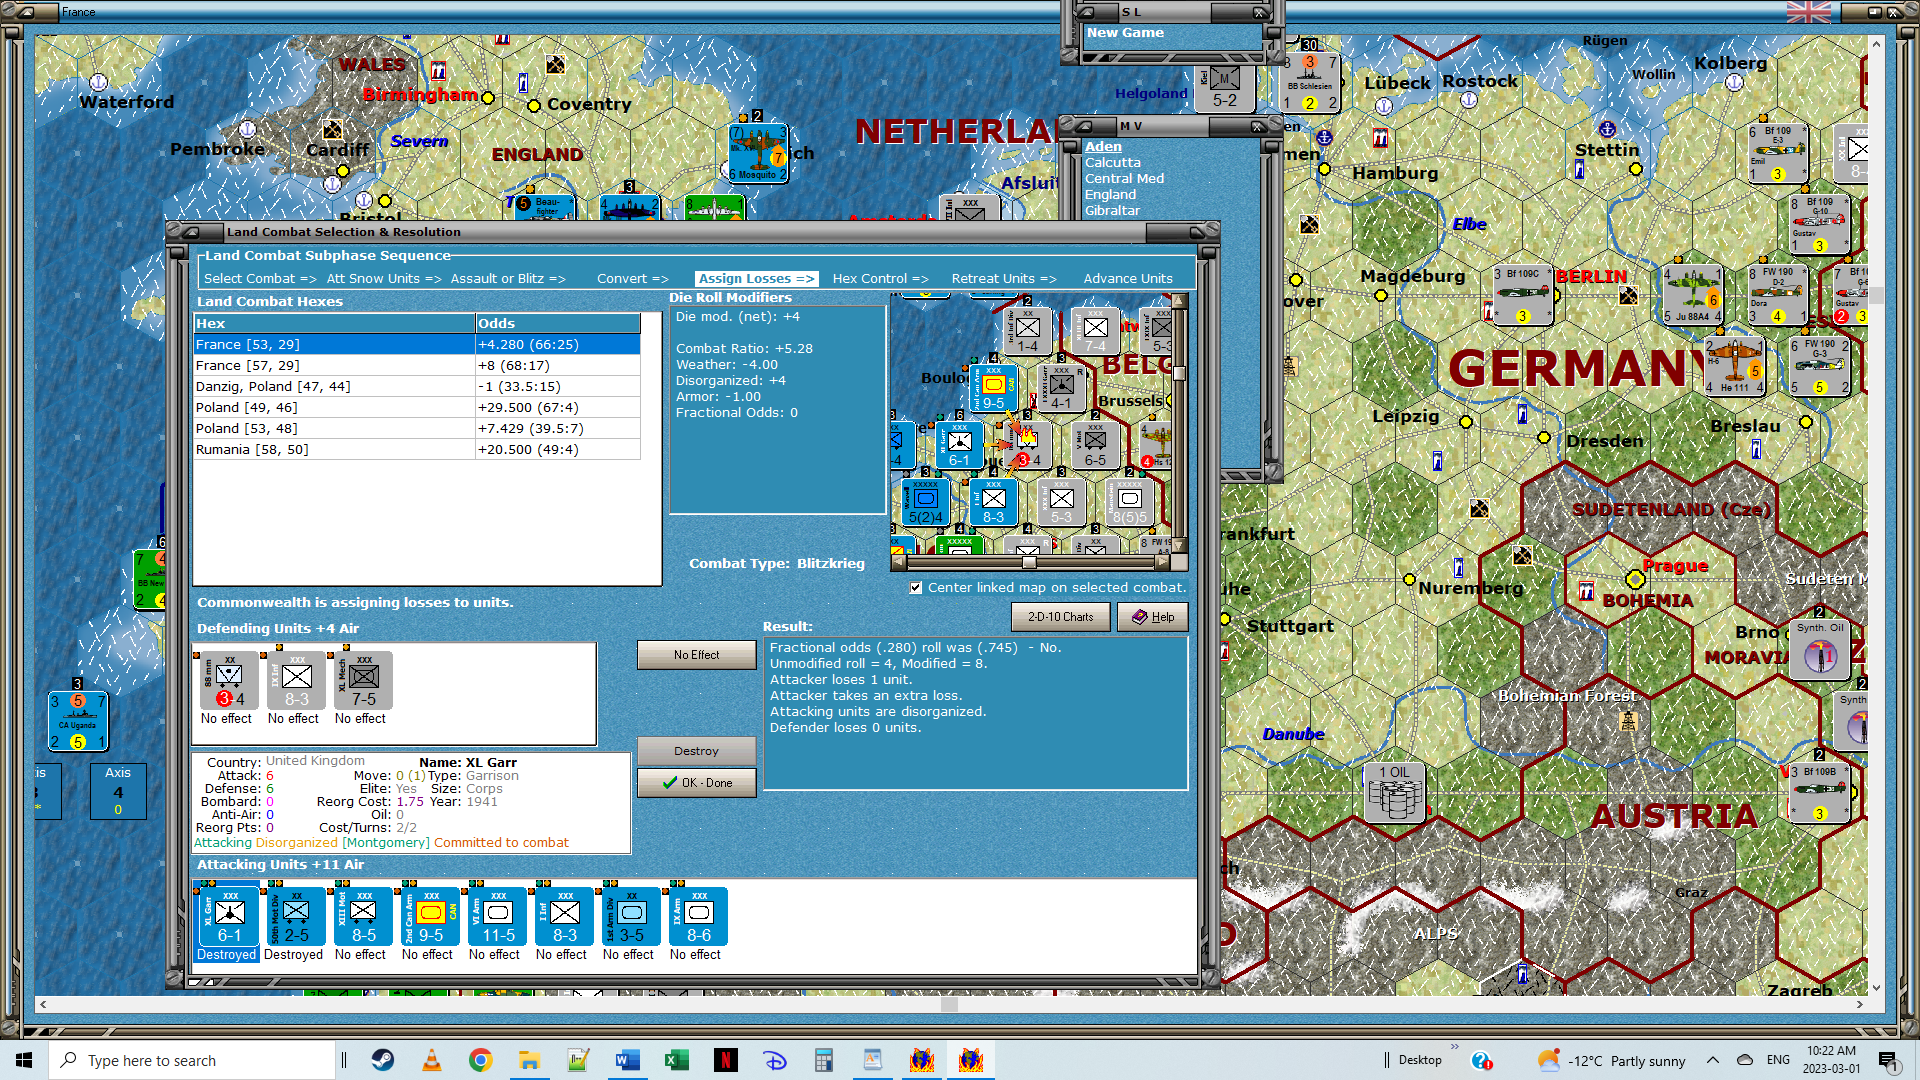The image size is (1920, 1080).
Task: Click the mini-map vertical scrollbar thumb
Action: [1179, 374]
